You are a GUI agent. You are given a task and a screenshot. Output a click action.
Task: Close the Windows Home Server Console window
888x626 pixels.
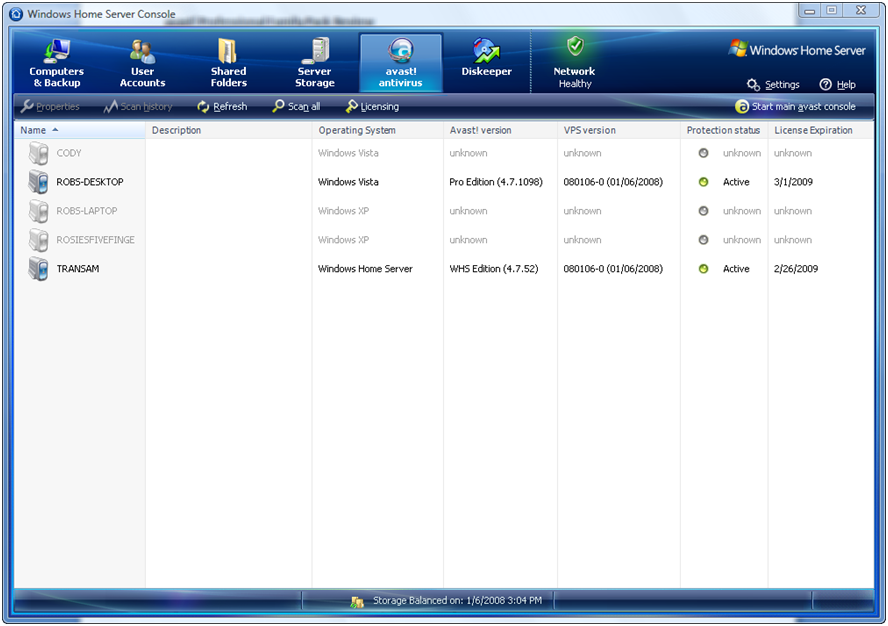[861, 10]
